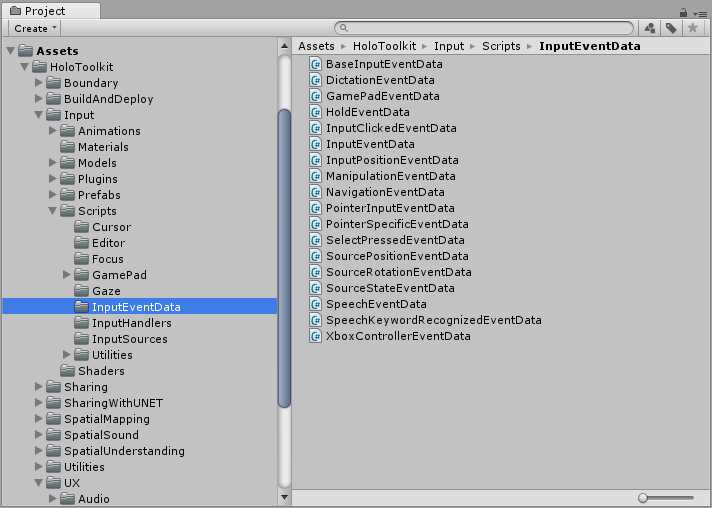Image resolution: width=712 pixels, height=508 pixels.
Task: Expand the Utilities folder under Scripts
Action: [67, 355]
